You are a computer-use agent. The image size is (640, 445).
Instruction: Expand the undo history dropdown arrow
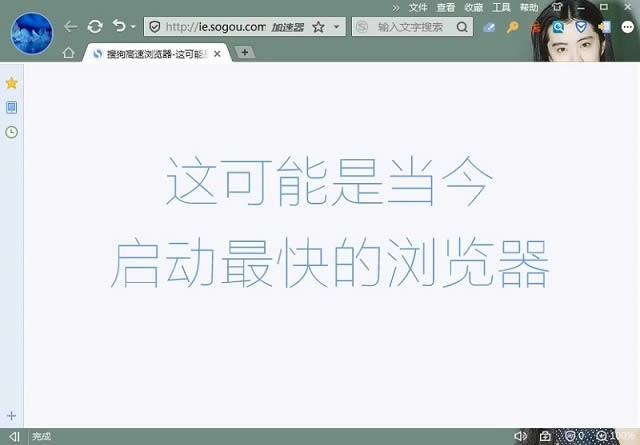point(134,28)
